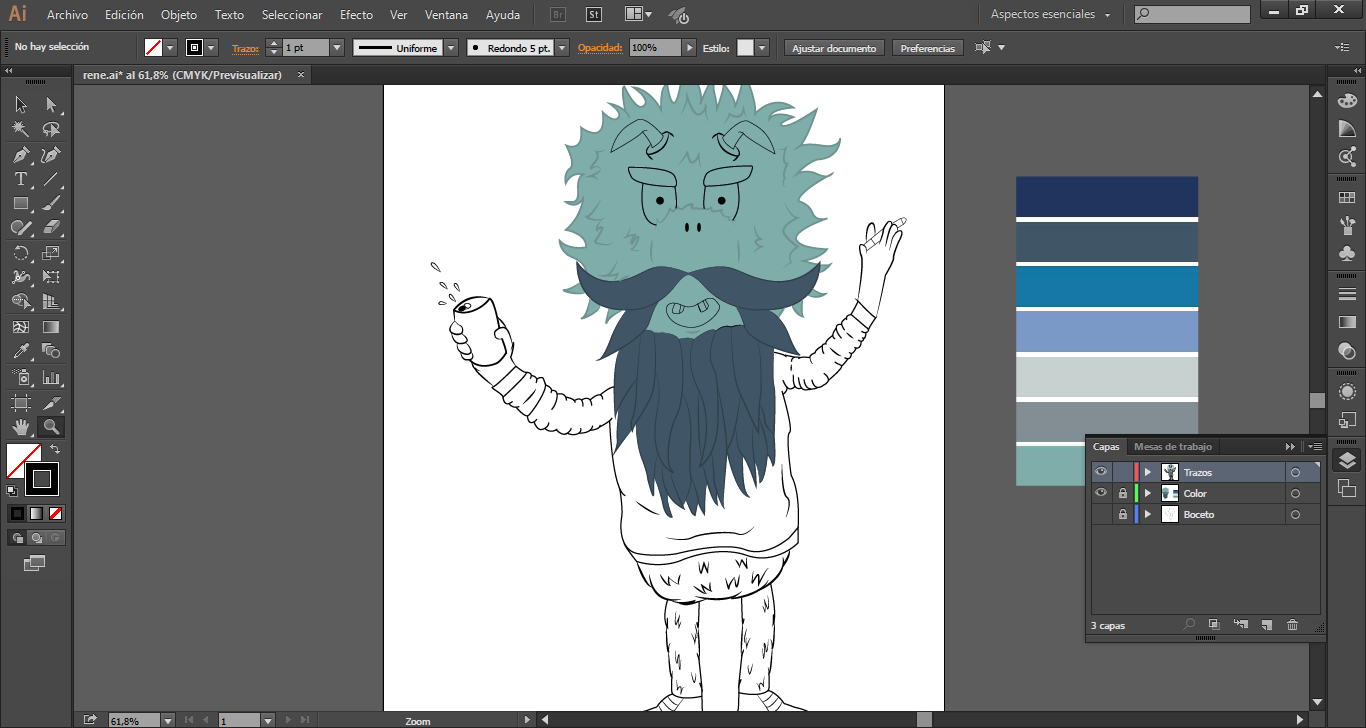Viewport: 1366px width, 728px height.
Task: Create new layer in Capas panel
Action: (x=1266, y=625)
